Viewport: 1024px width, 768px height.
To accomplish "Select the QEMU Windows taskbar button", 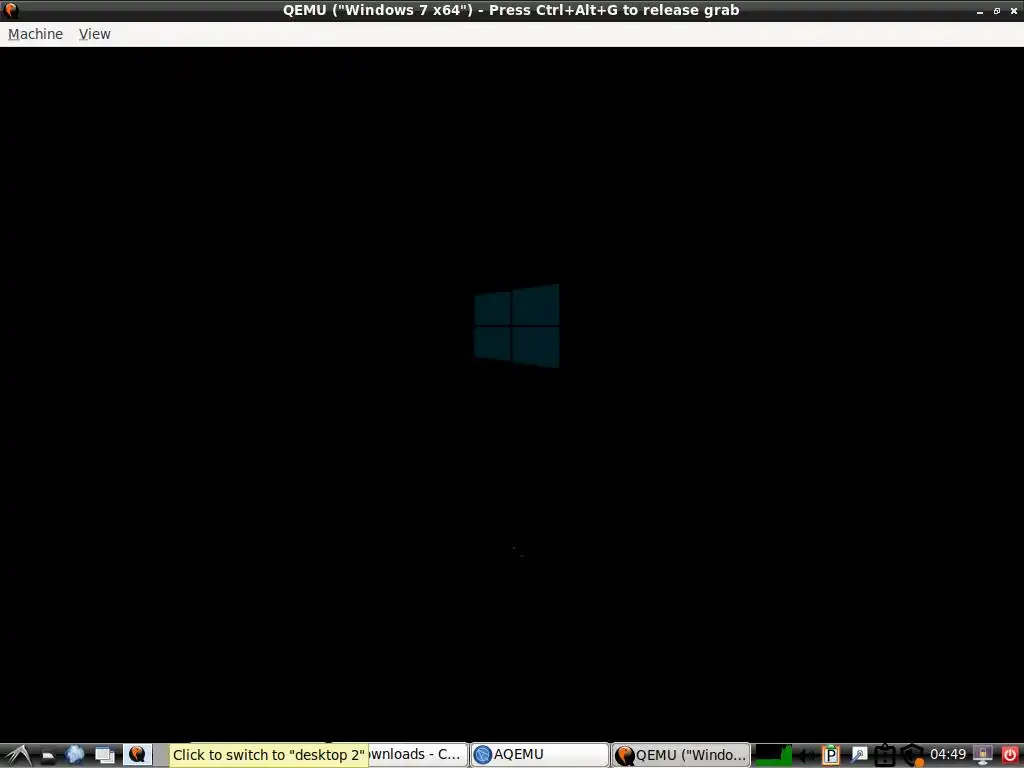I will [681, 755].
